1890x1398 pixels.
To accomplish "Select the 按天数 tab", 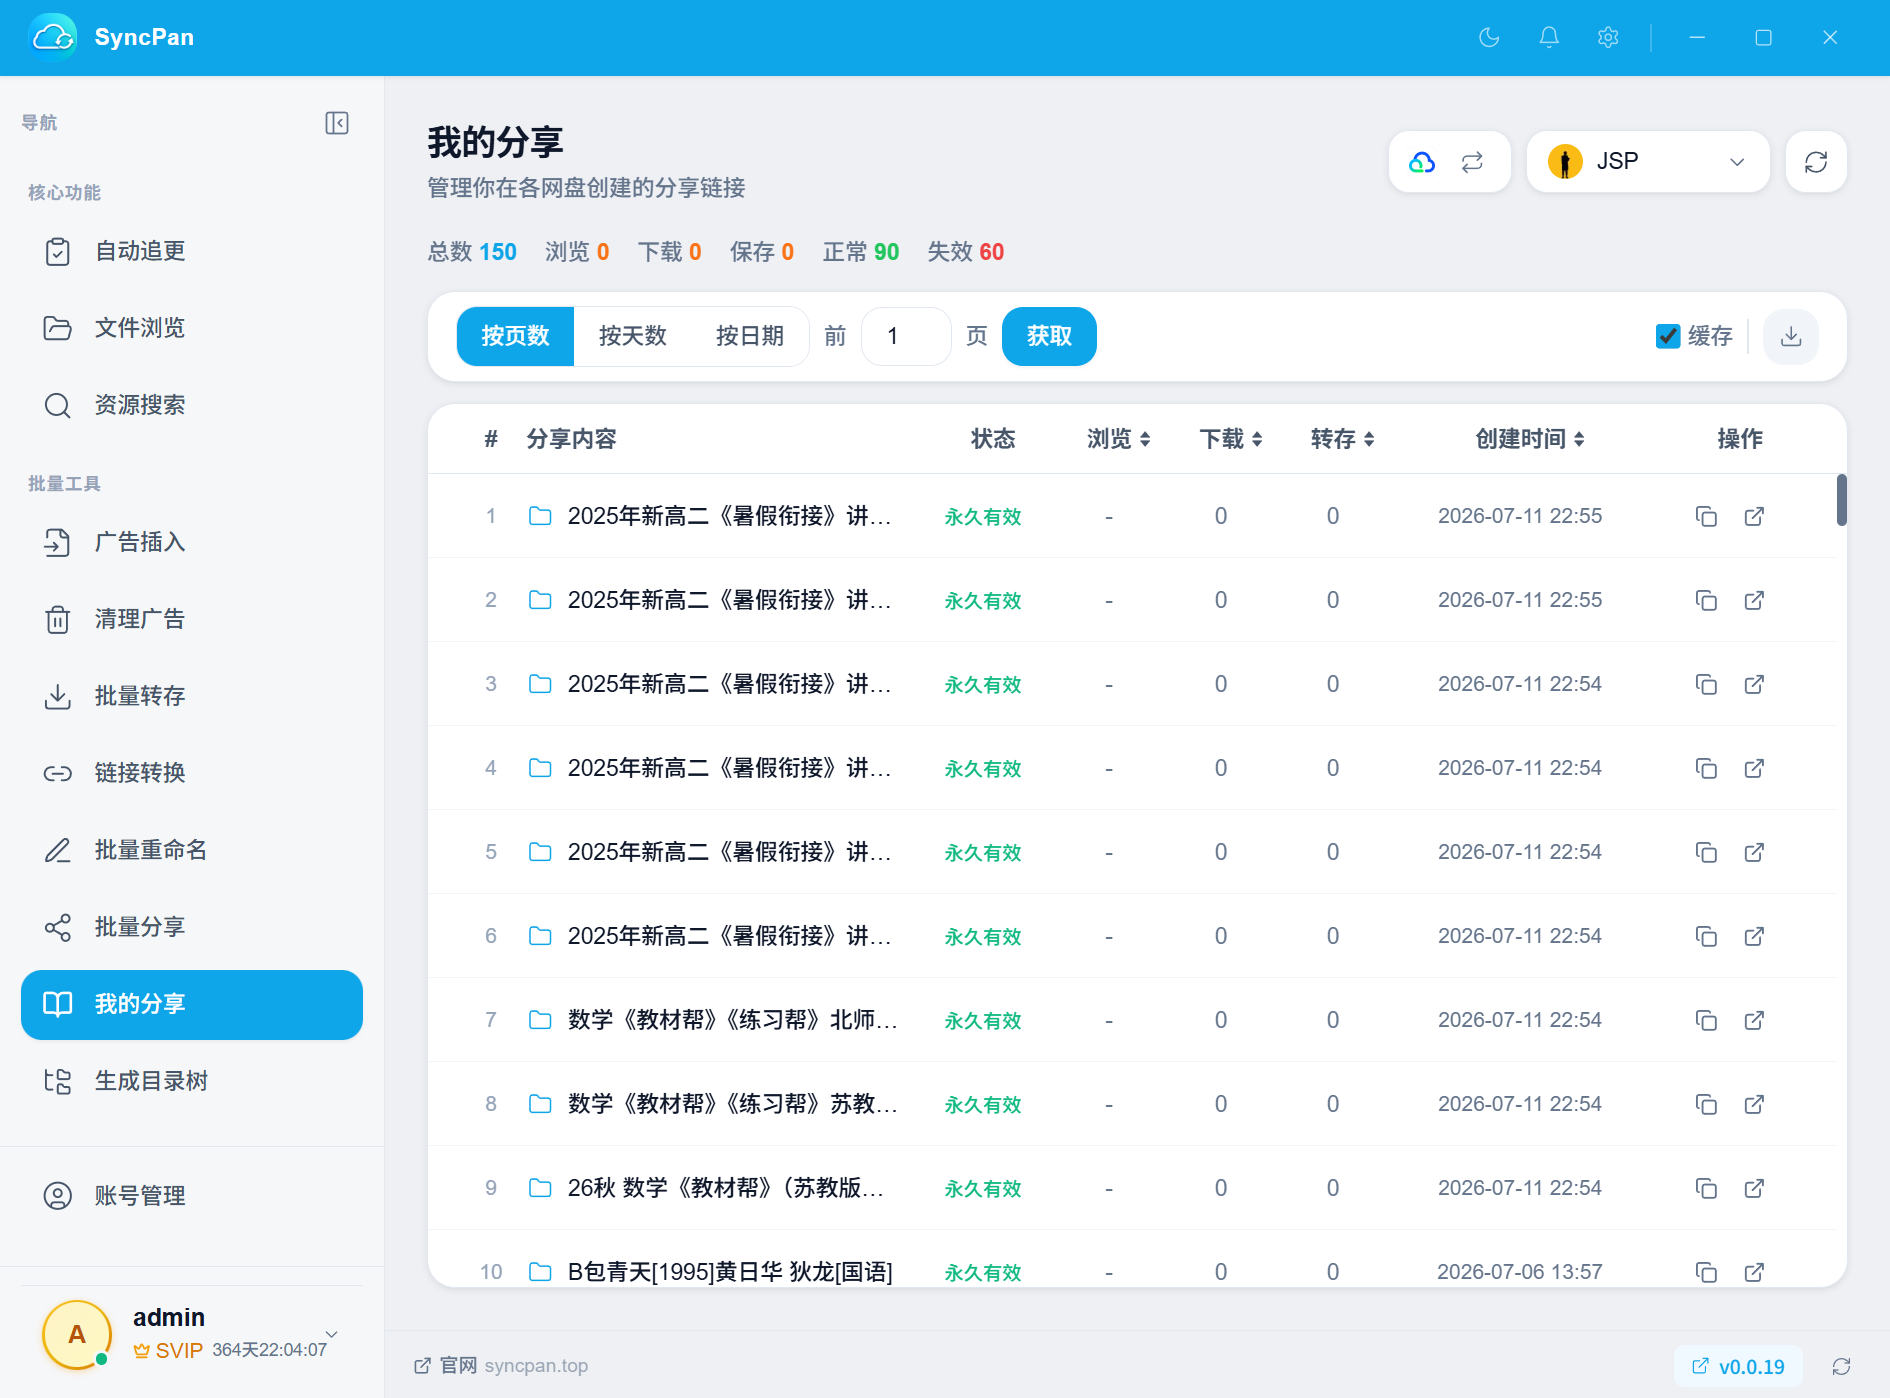I will [x=632, y=336].
